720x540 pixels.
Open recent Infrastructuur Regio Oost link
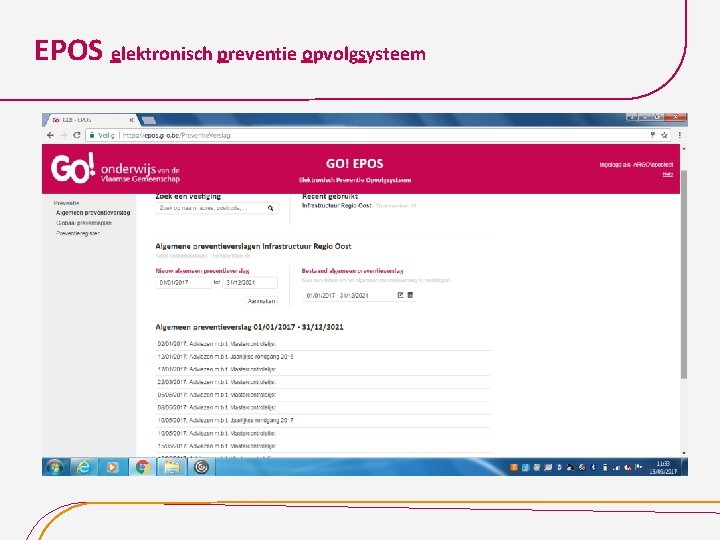point(336,206)
